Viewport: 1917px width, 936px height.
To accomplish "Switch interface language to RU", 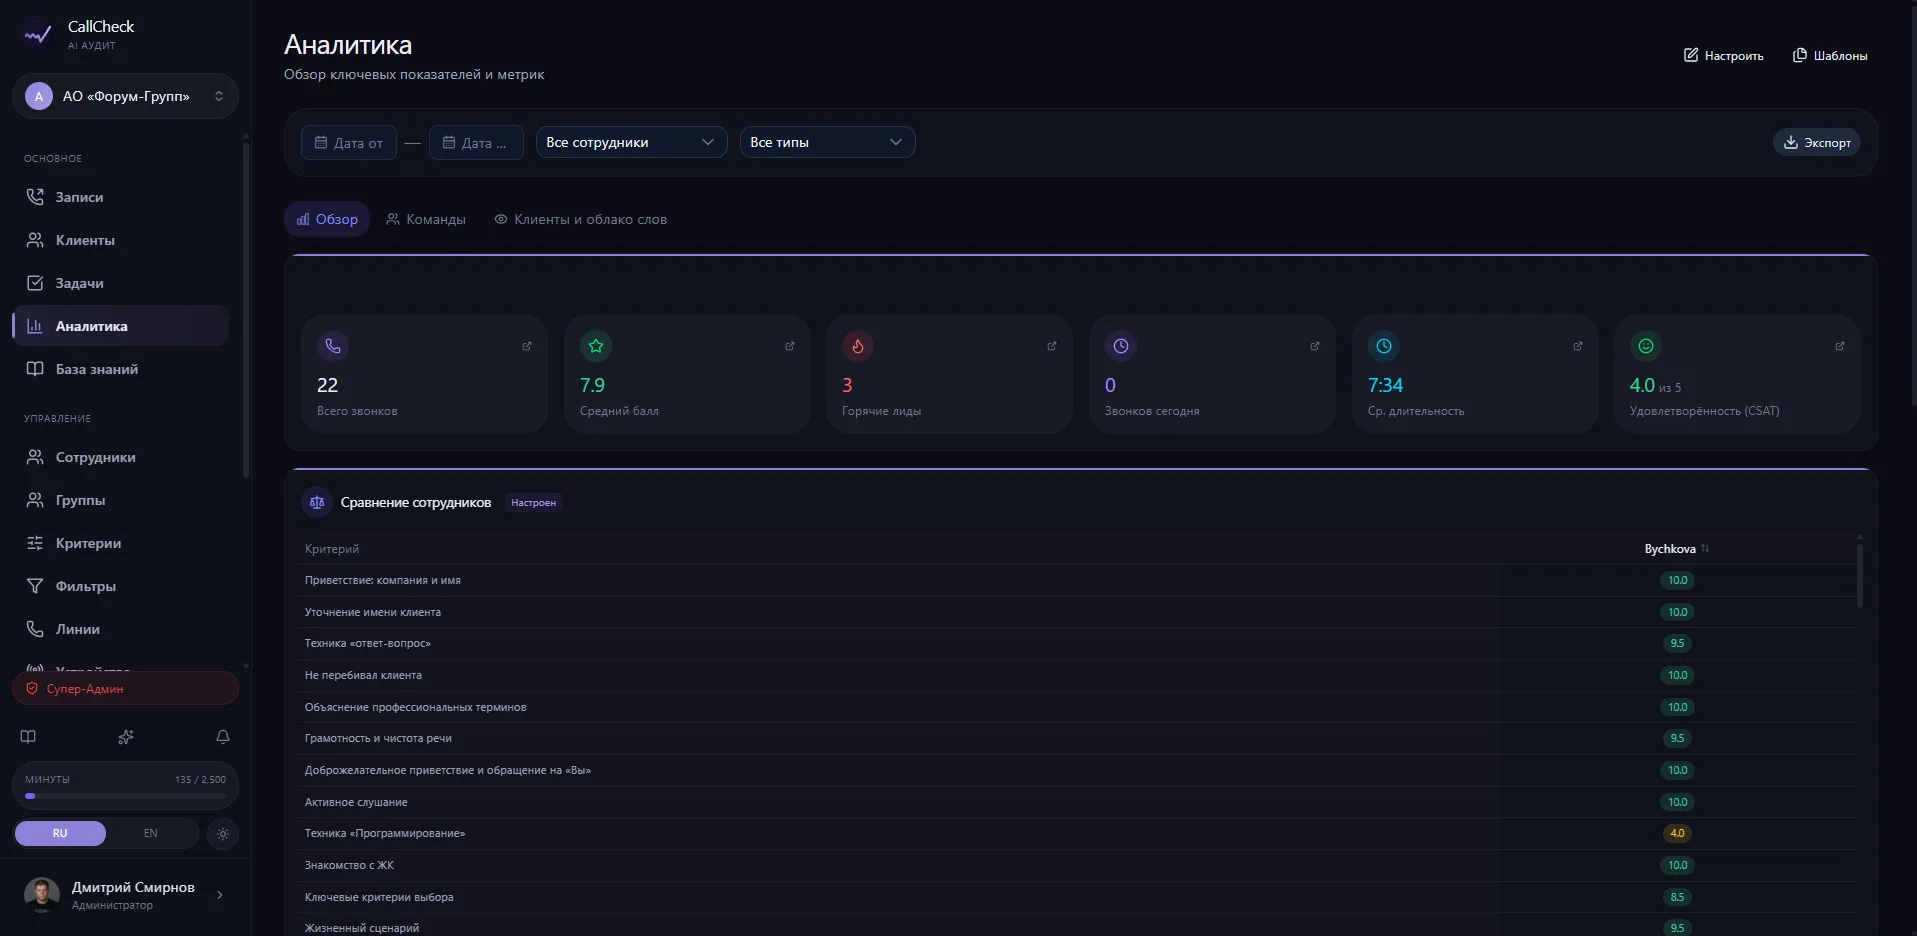I will coord(60,833).
